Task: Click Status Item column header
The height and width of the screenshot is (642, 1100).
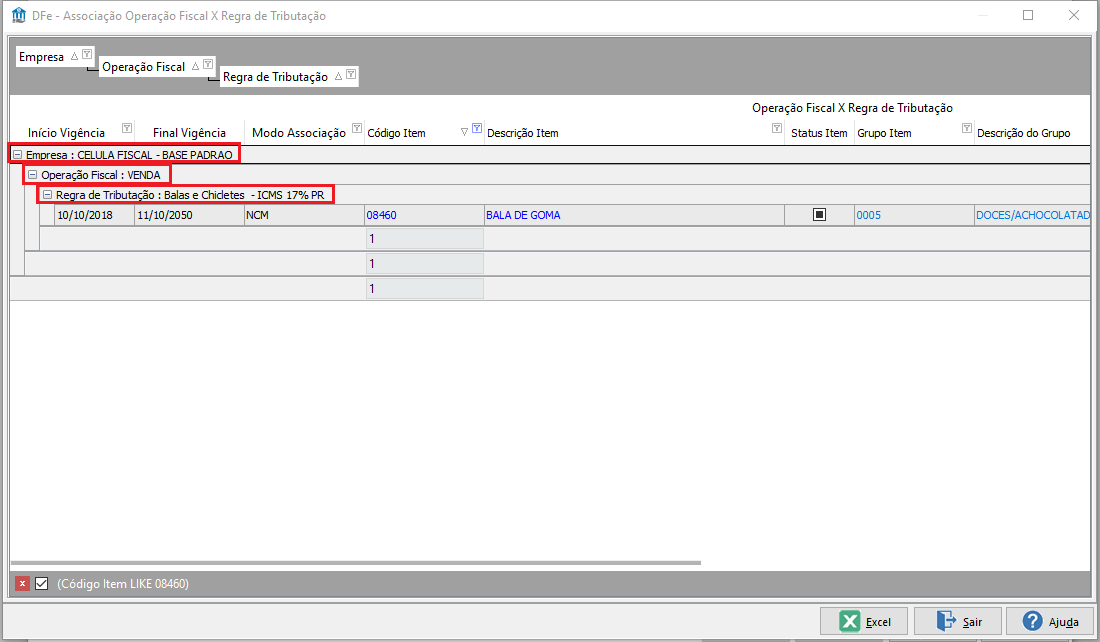Action: coord(819,133)
